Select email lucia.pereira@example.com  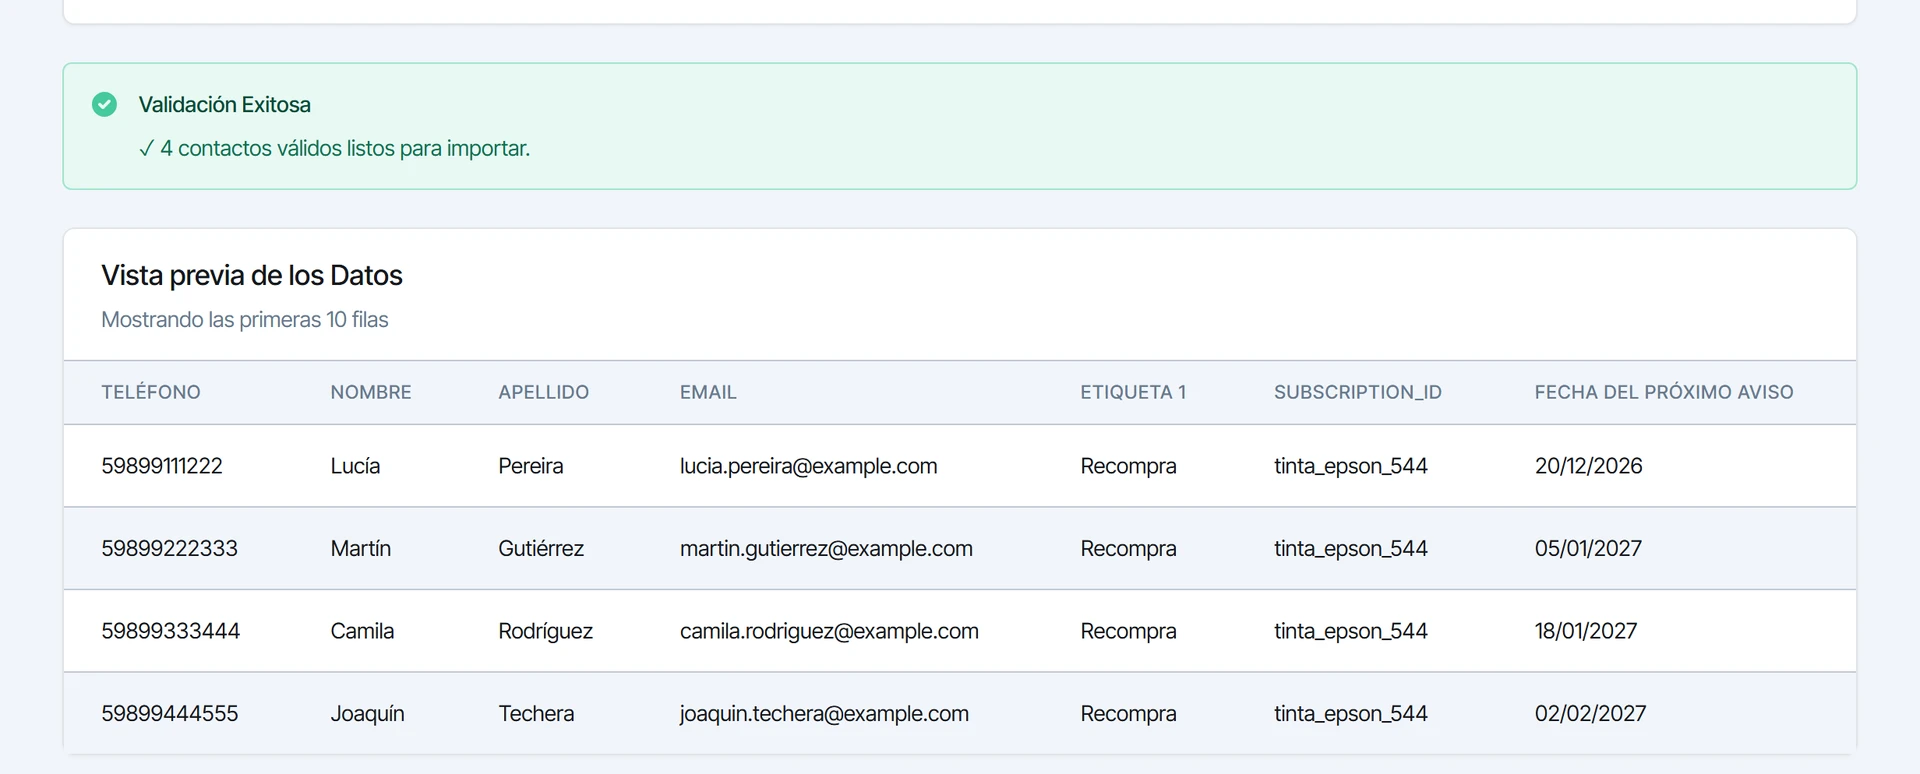pyautogui.click(x=809, y=466)
